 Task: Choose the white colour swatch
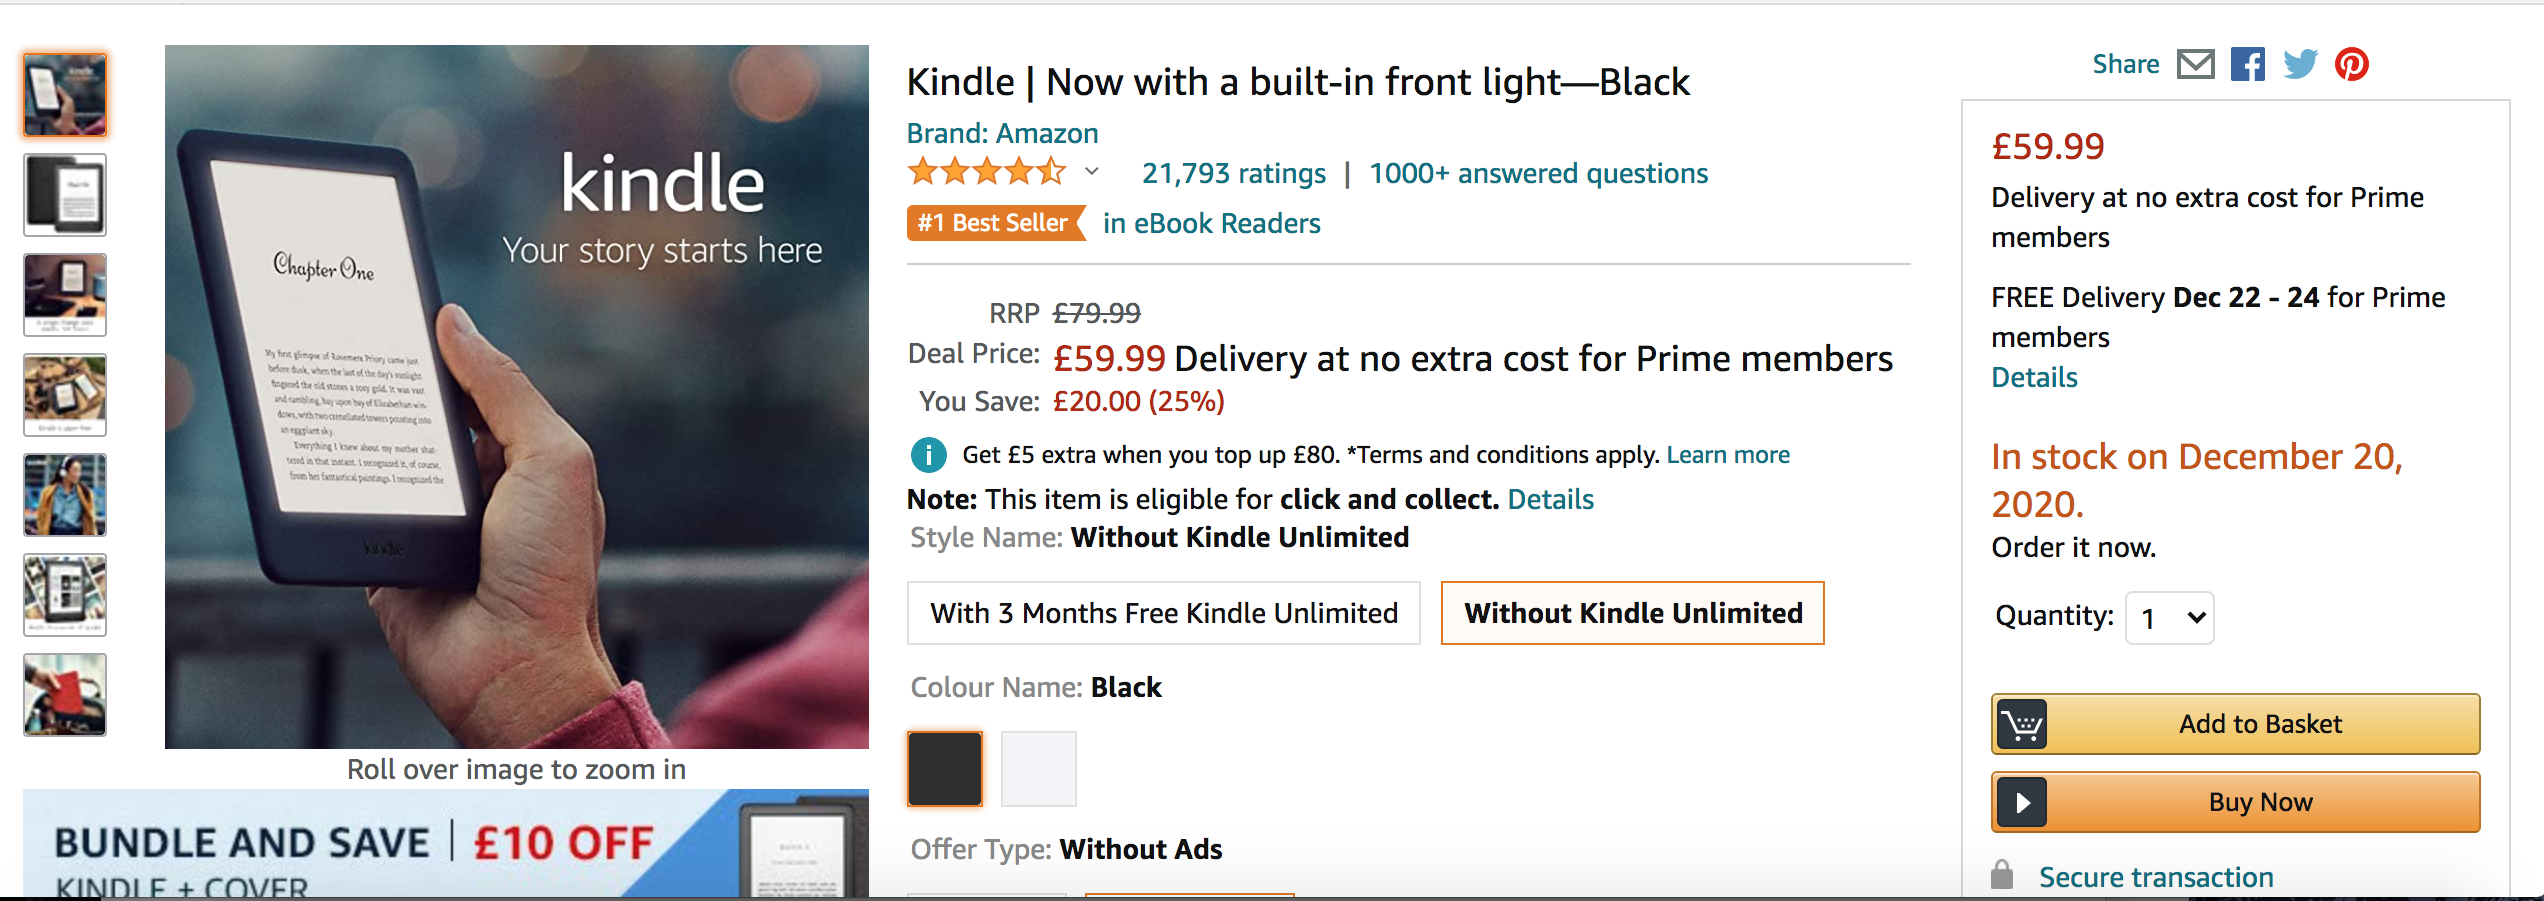pos(1038,768)
